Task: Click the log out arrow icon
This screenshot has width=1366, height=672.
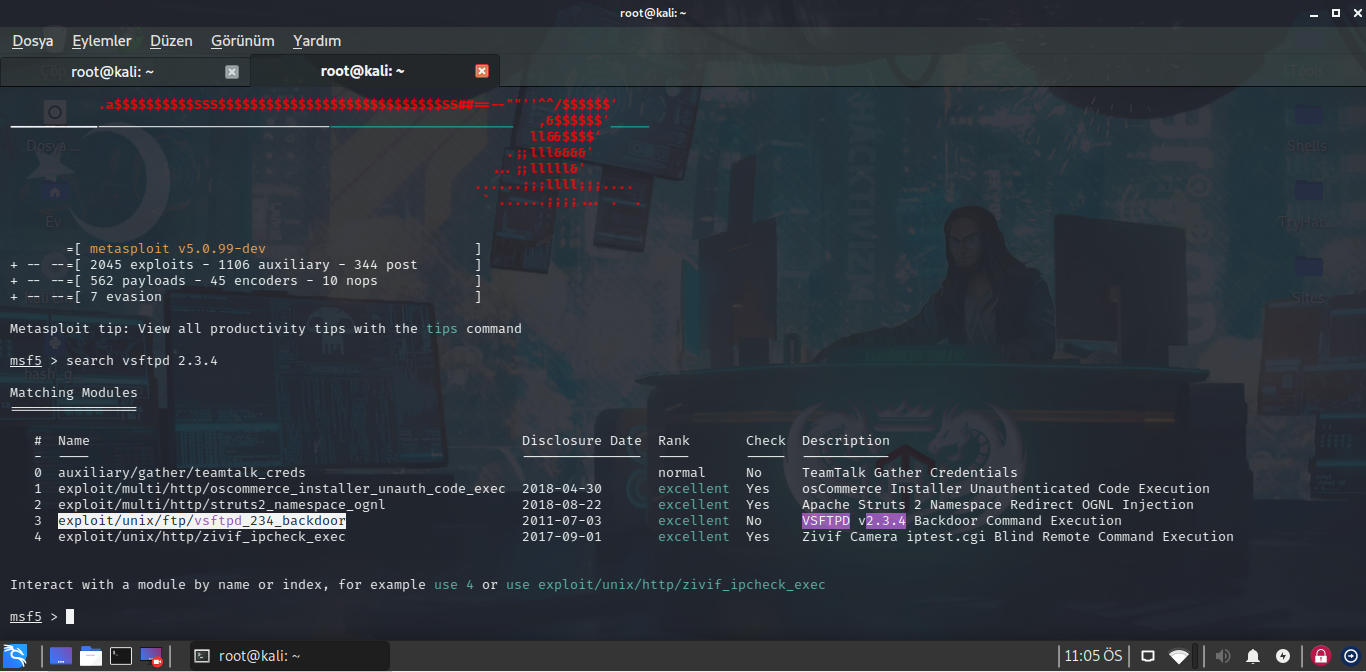Action: [x=1349, y=656]
